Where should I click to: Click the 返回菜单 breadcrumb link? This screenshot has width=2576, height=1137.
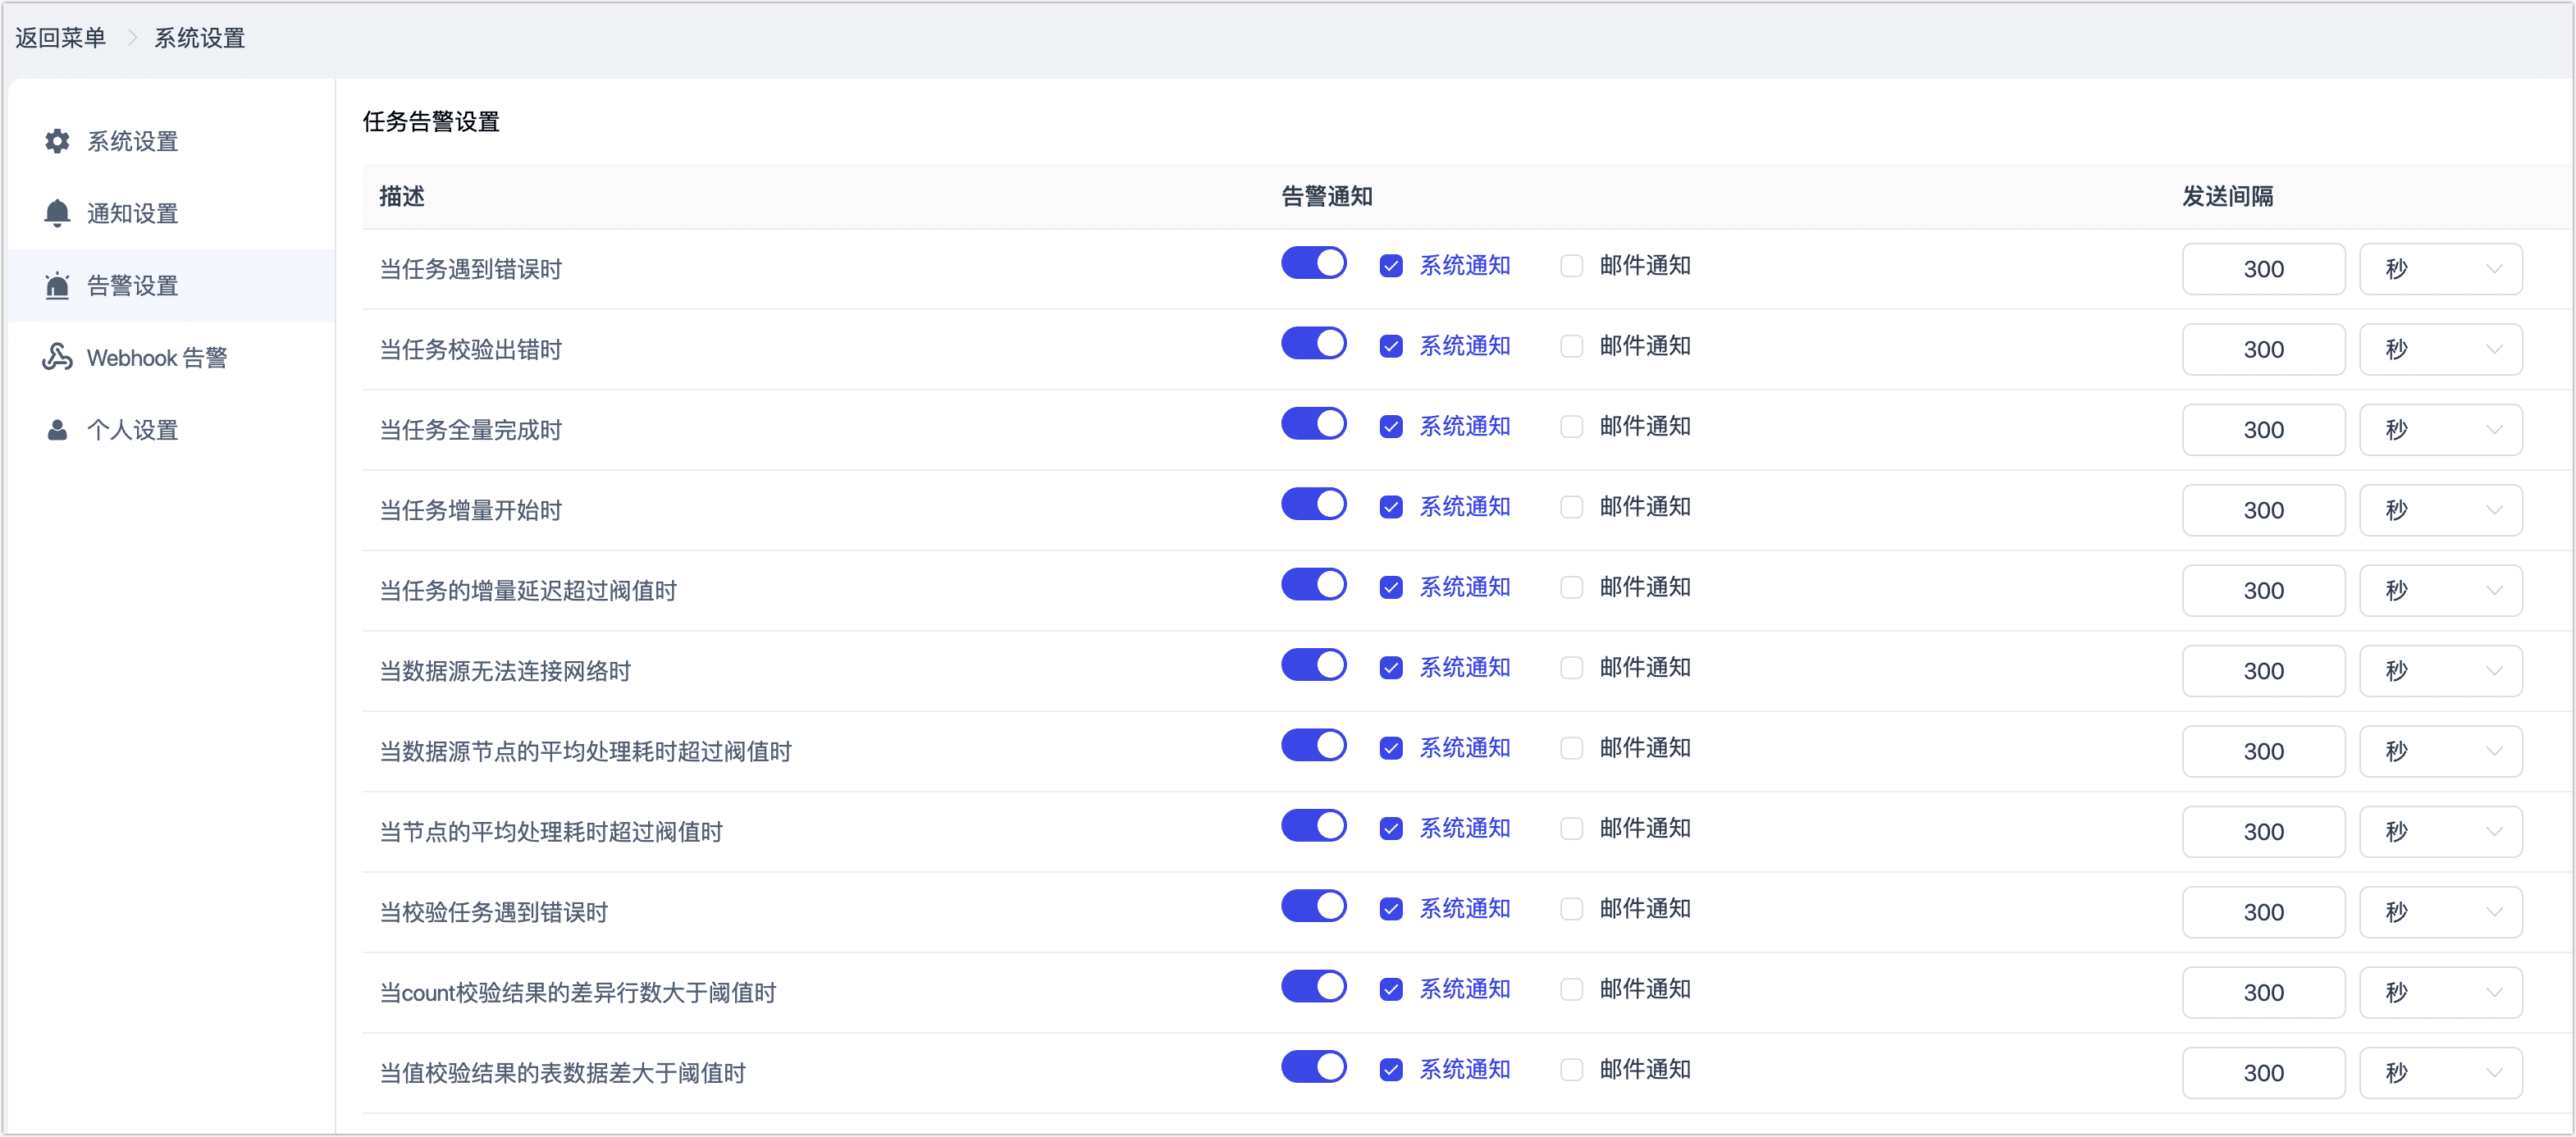[x=60, y=38]
